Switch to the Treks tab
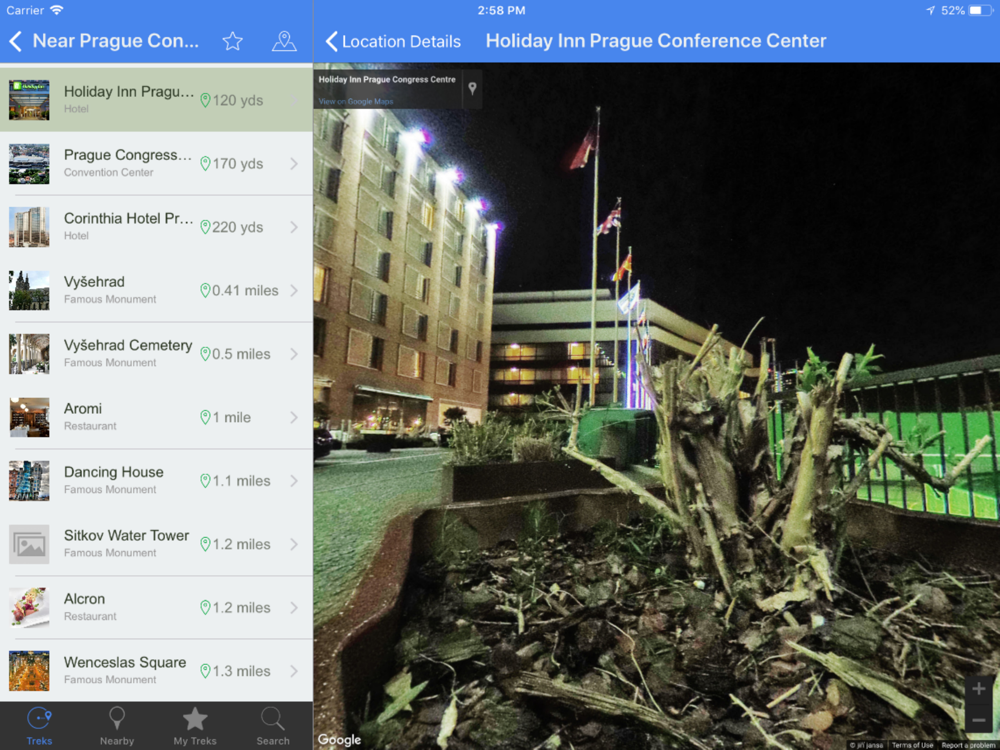This screenshot has width=1000, height=750. point(39,726)
